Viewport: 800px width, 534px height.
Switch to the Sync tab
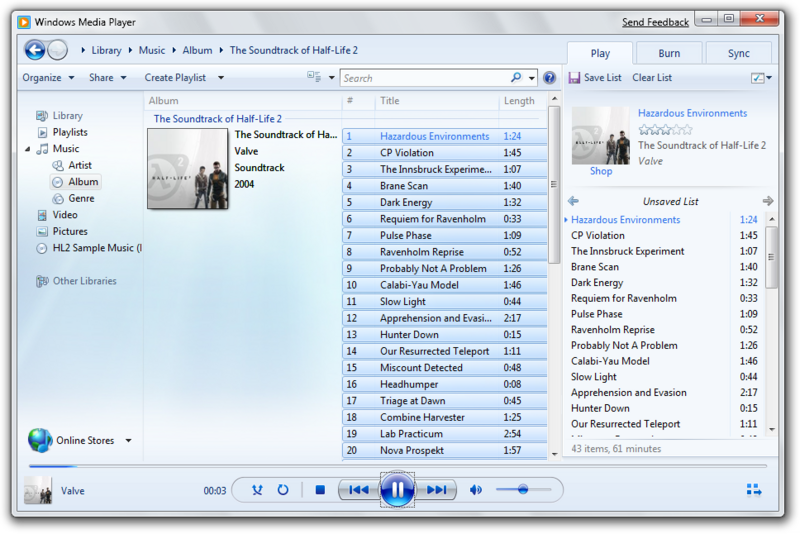point(738,53)
